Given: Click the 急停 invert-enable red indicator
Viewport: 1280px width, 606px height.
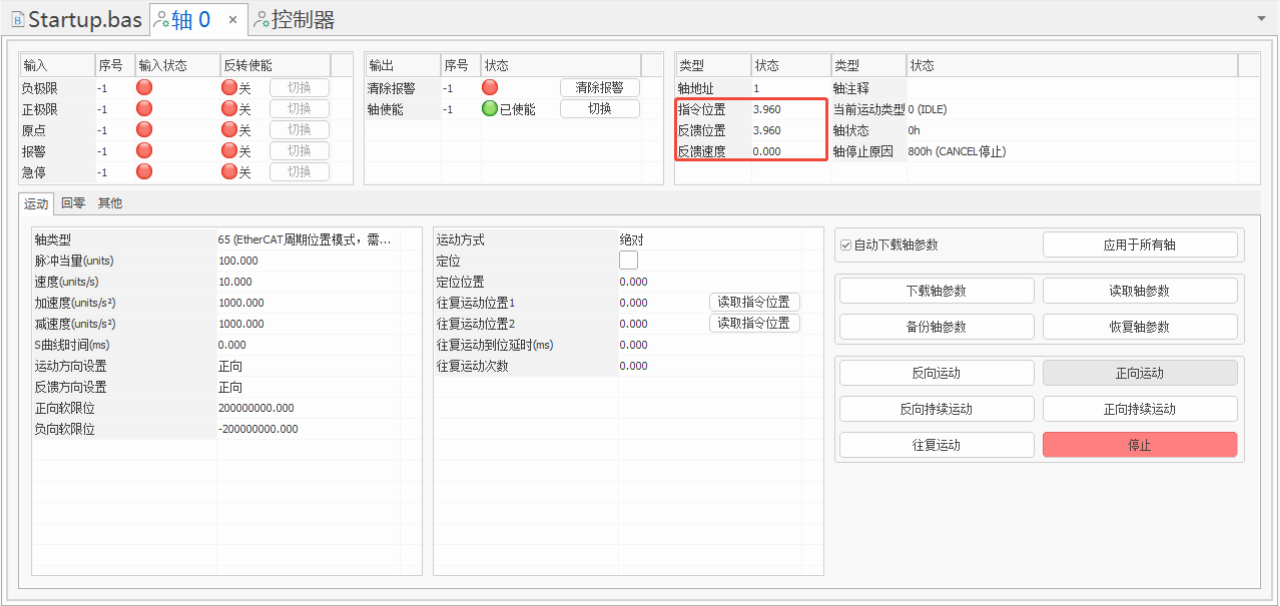Looking at the screenshot, I should (229, 172).
